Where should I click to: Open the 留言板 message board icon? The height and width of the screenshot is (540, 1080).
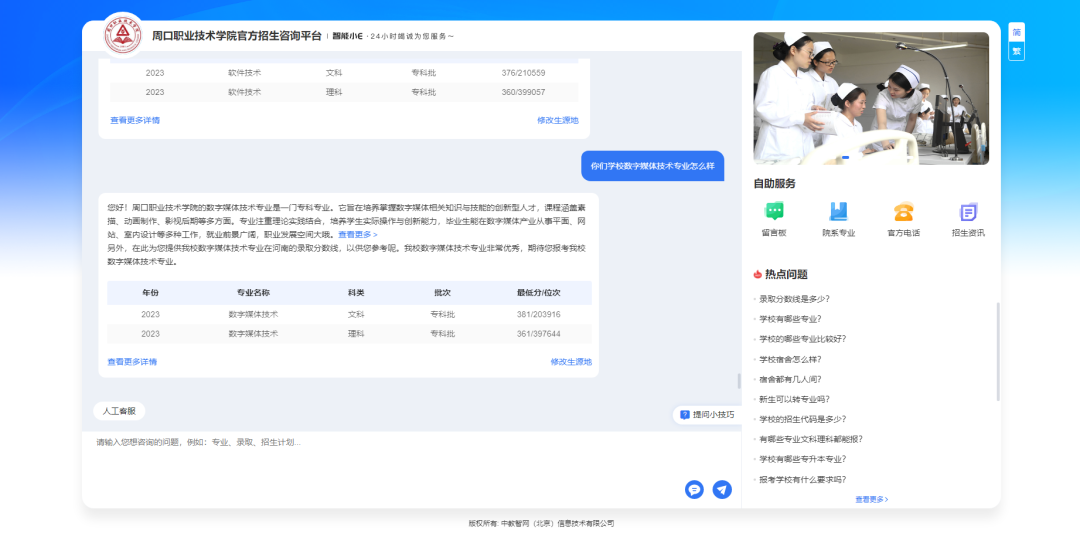click(774, 211)
